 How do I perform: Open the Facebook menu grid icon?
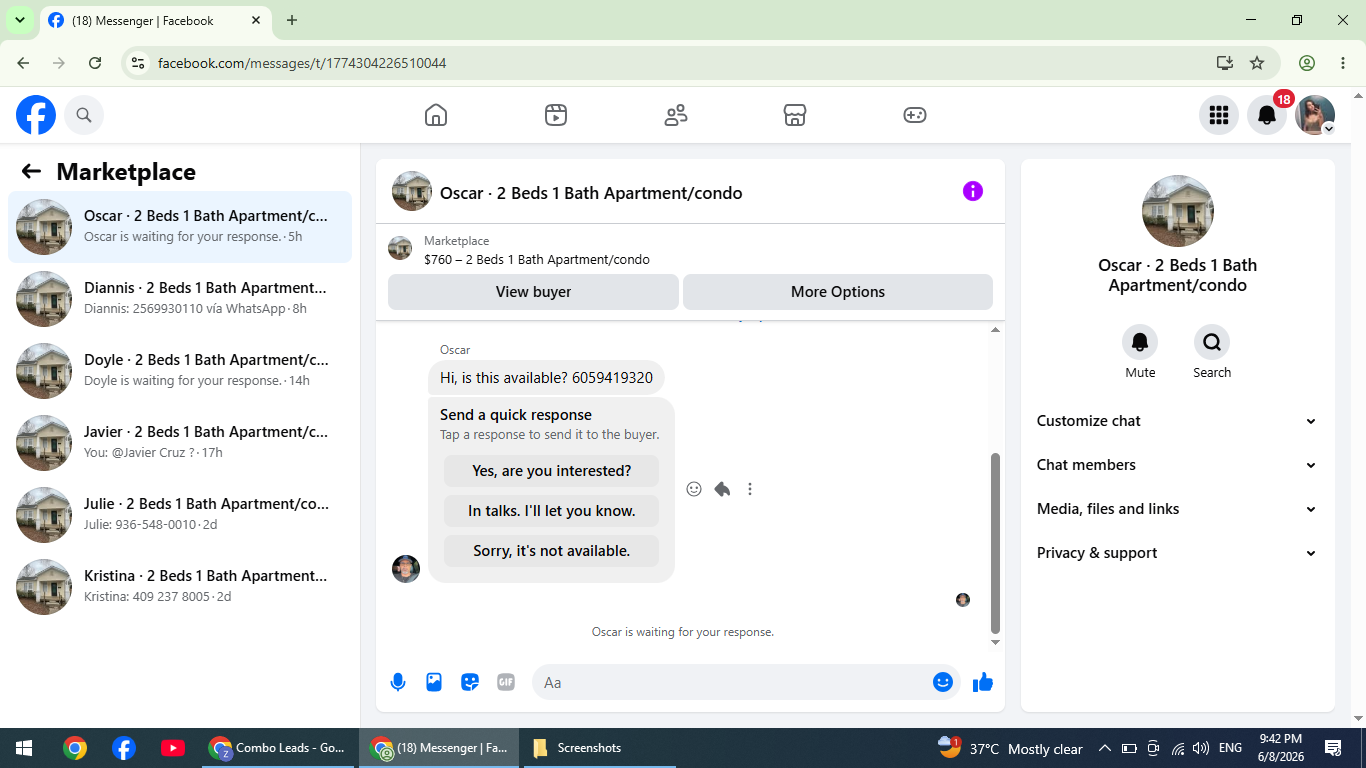tap(1218, 115)
